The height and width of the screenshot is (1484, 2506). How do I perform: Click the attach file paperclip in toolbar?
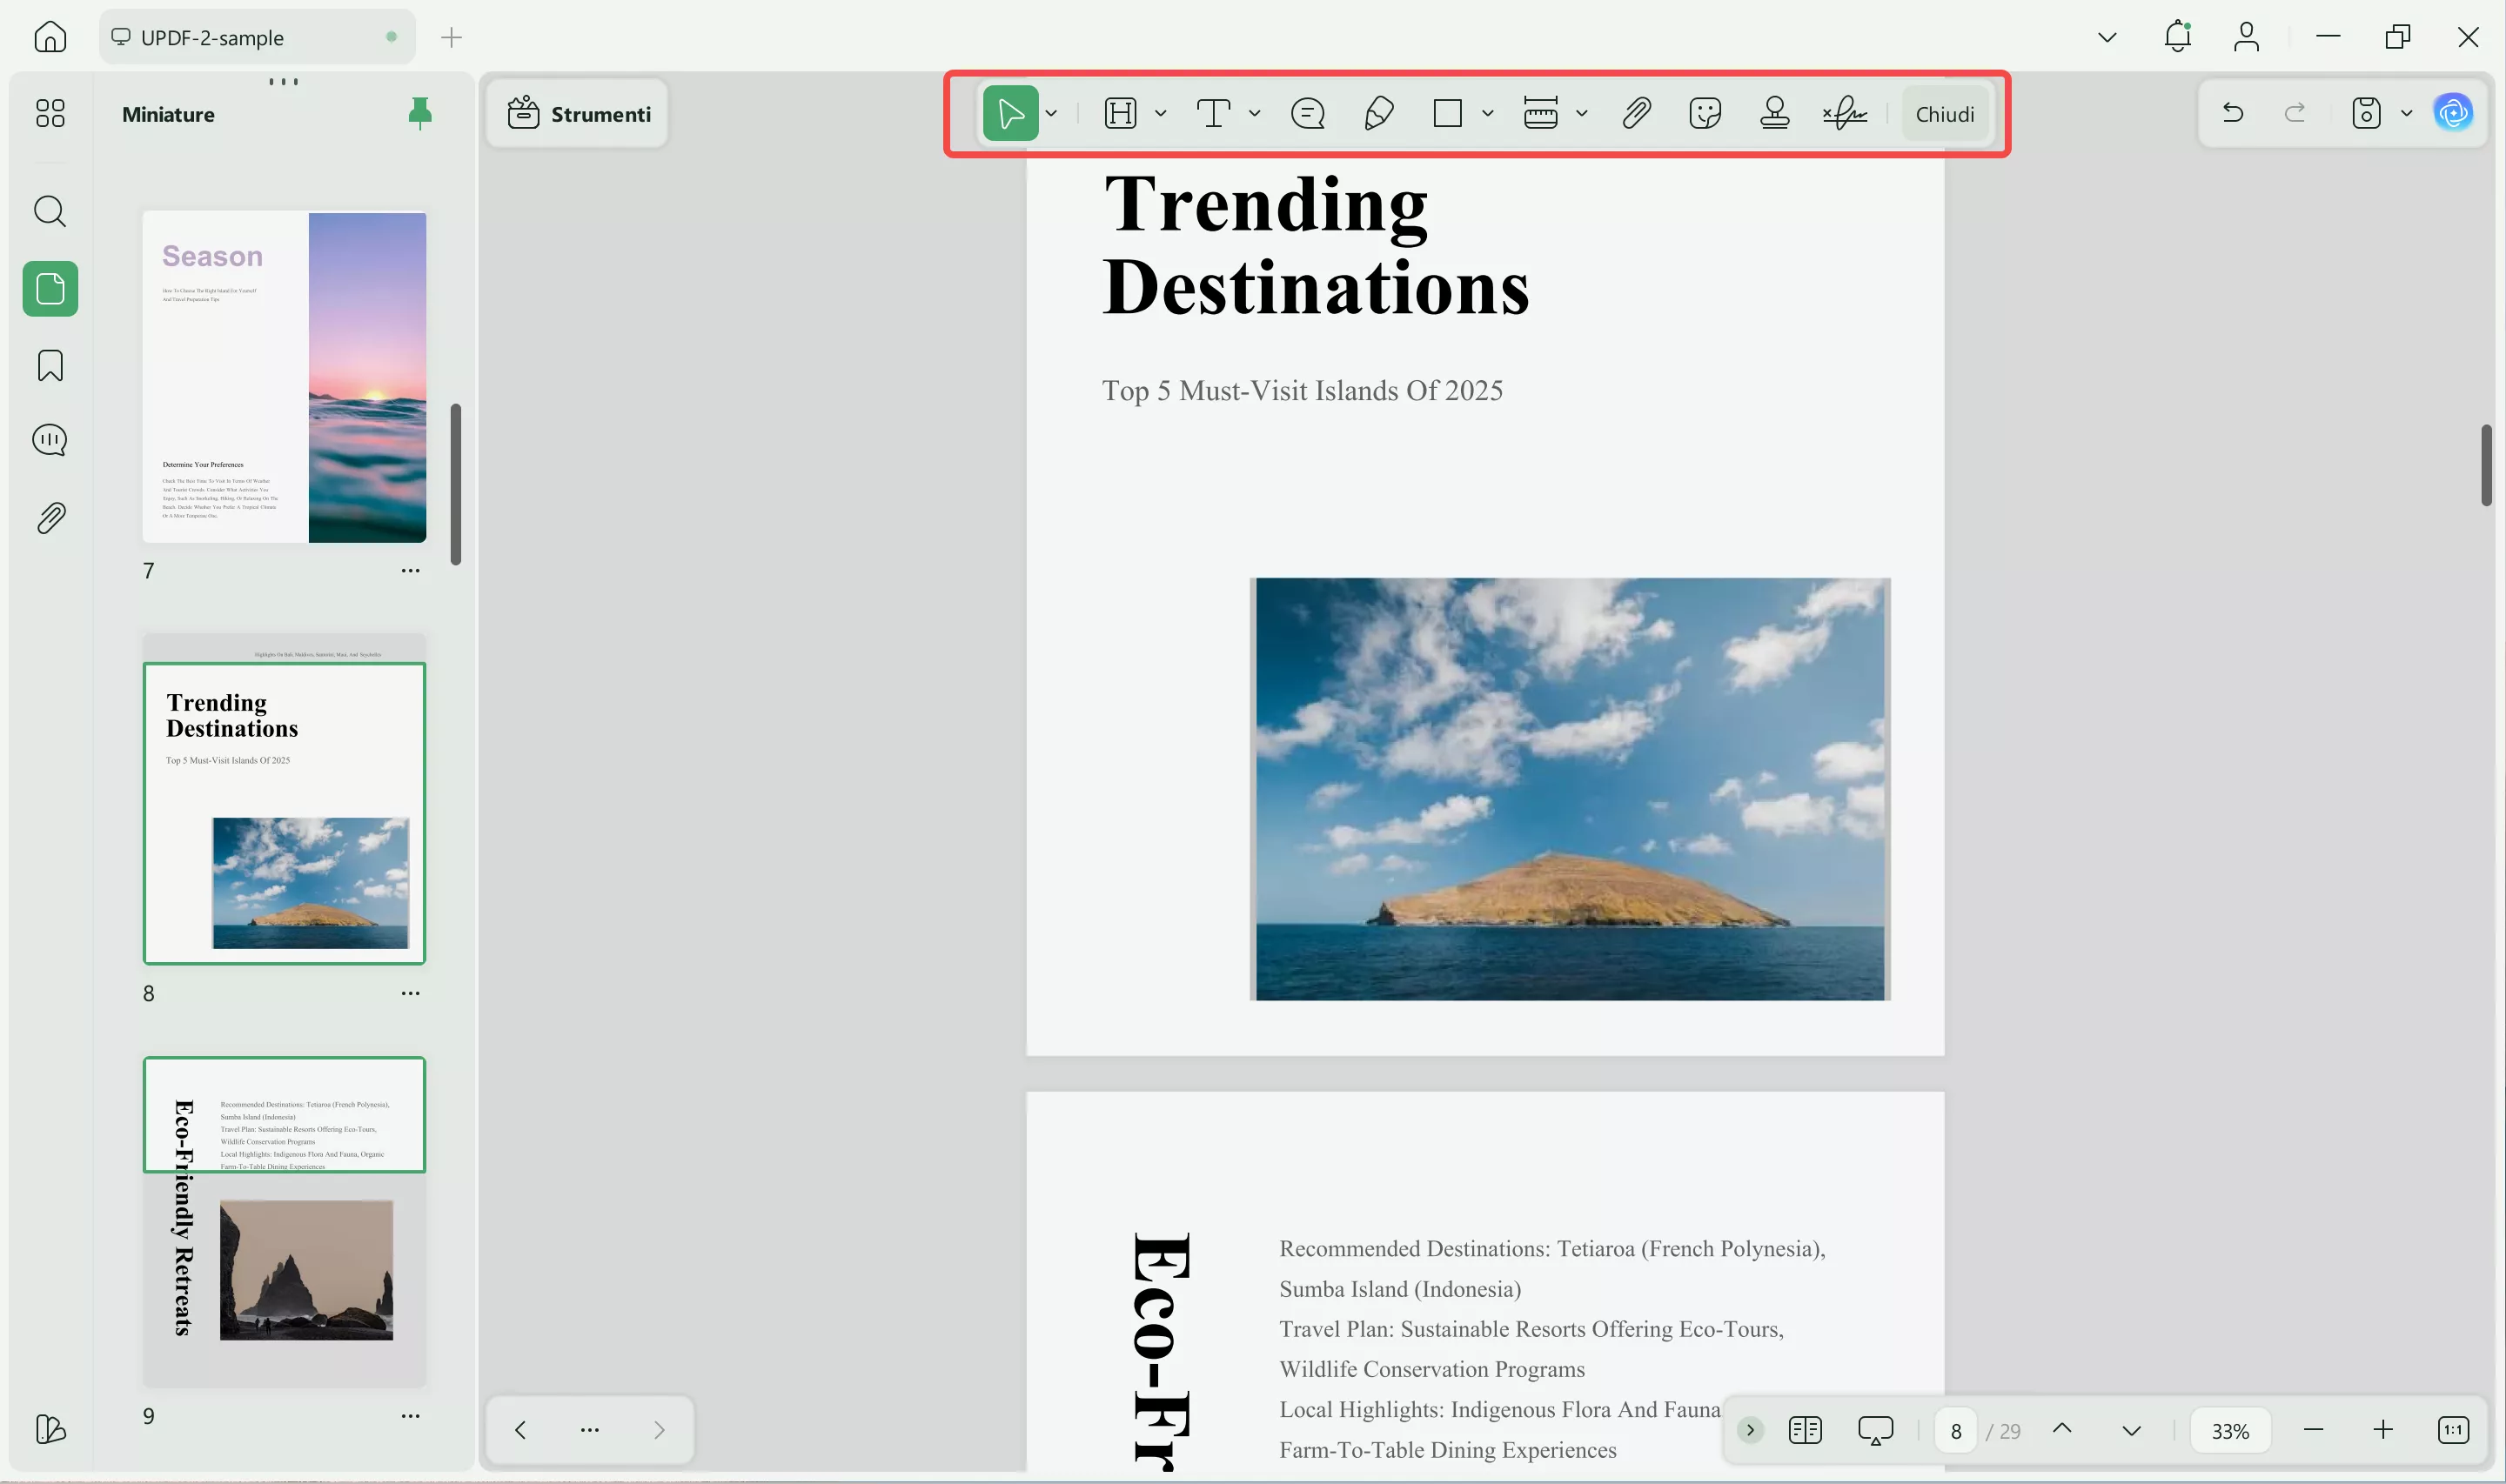(x=1636, y=113)
